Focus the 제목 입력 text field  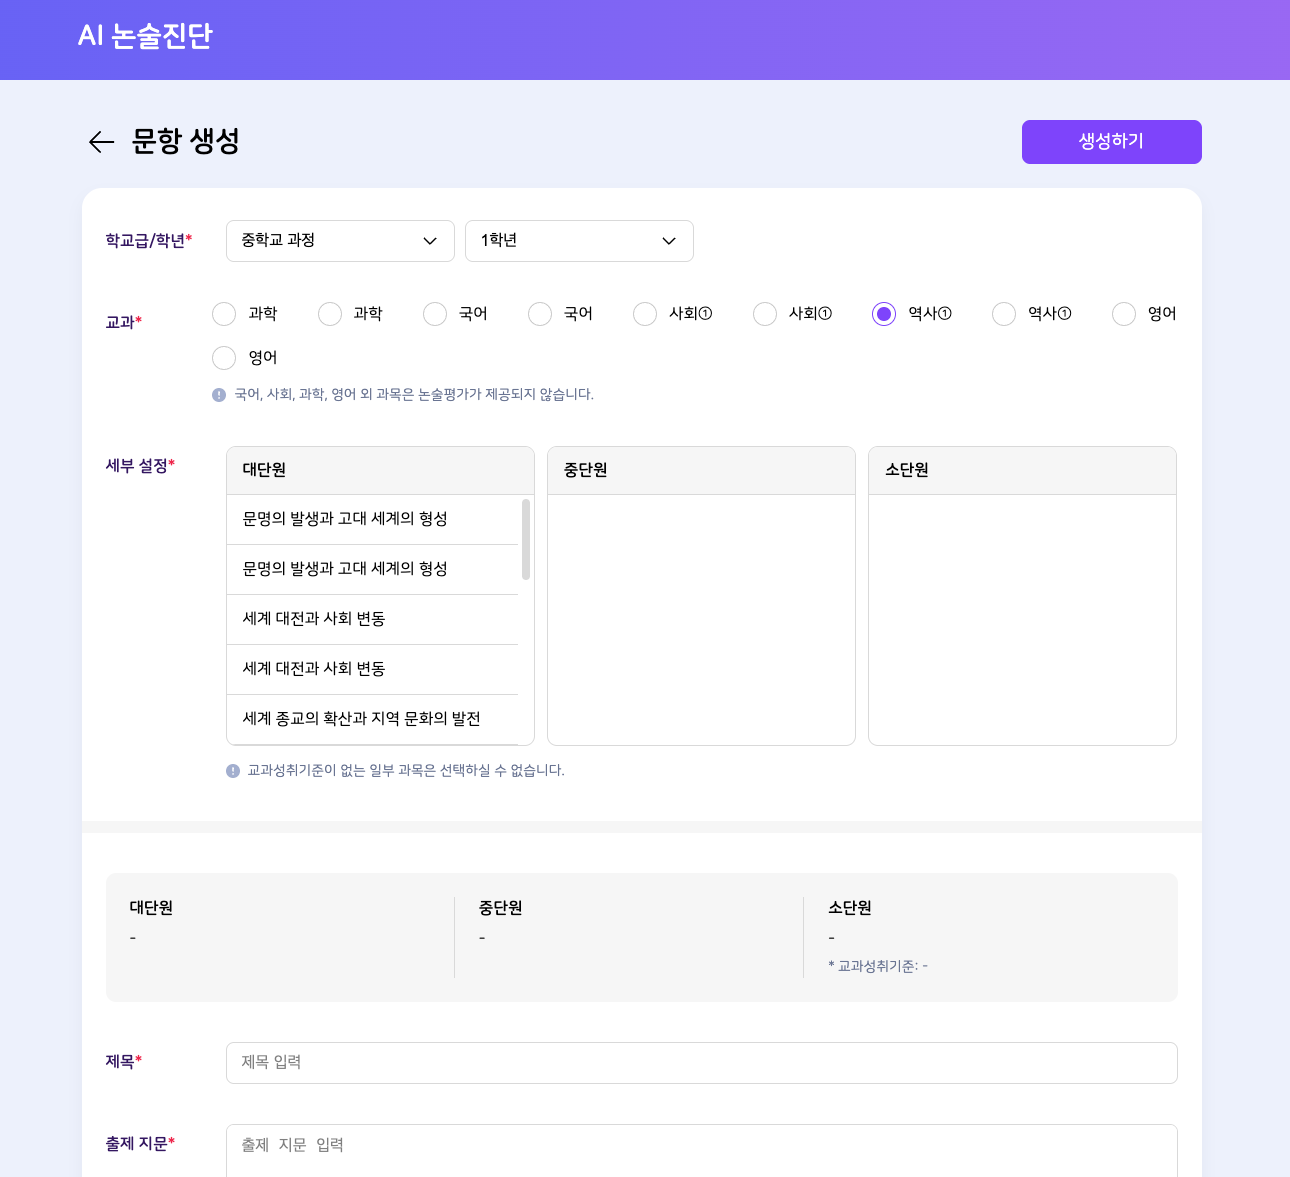point(701,1062)
